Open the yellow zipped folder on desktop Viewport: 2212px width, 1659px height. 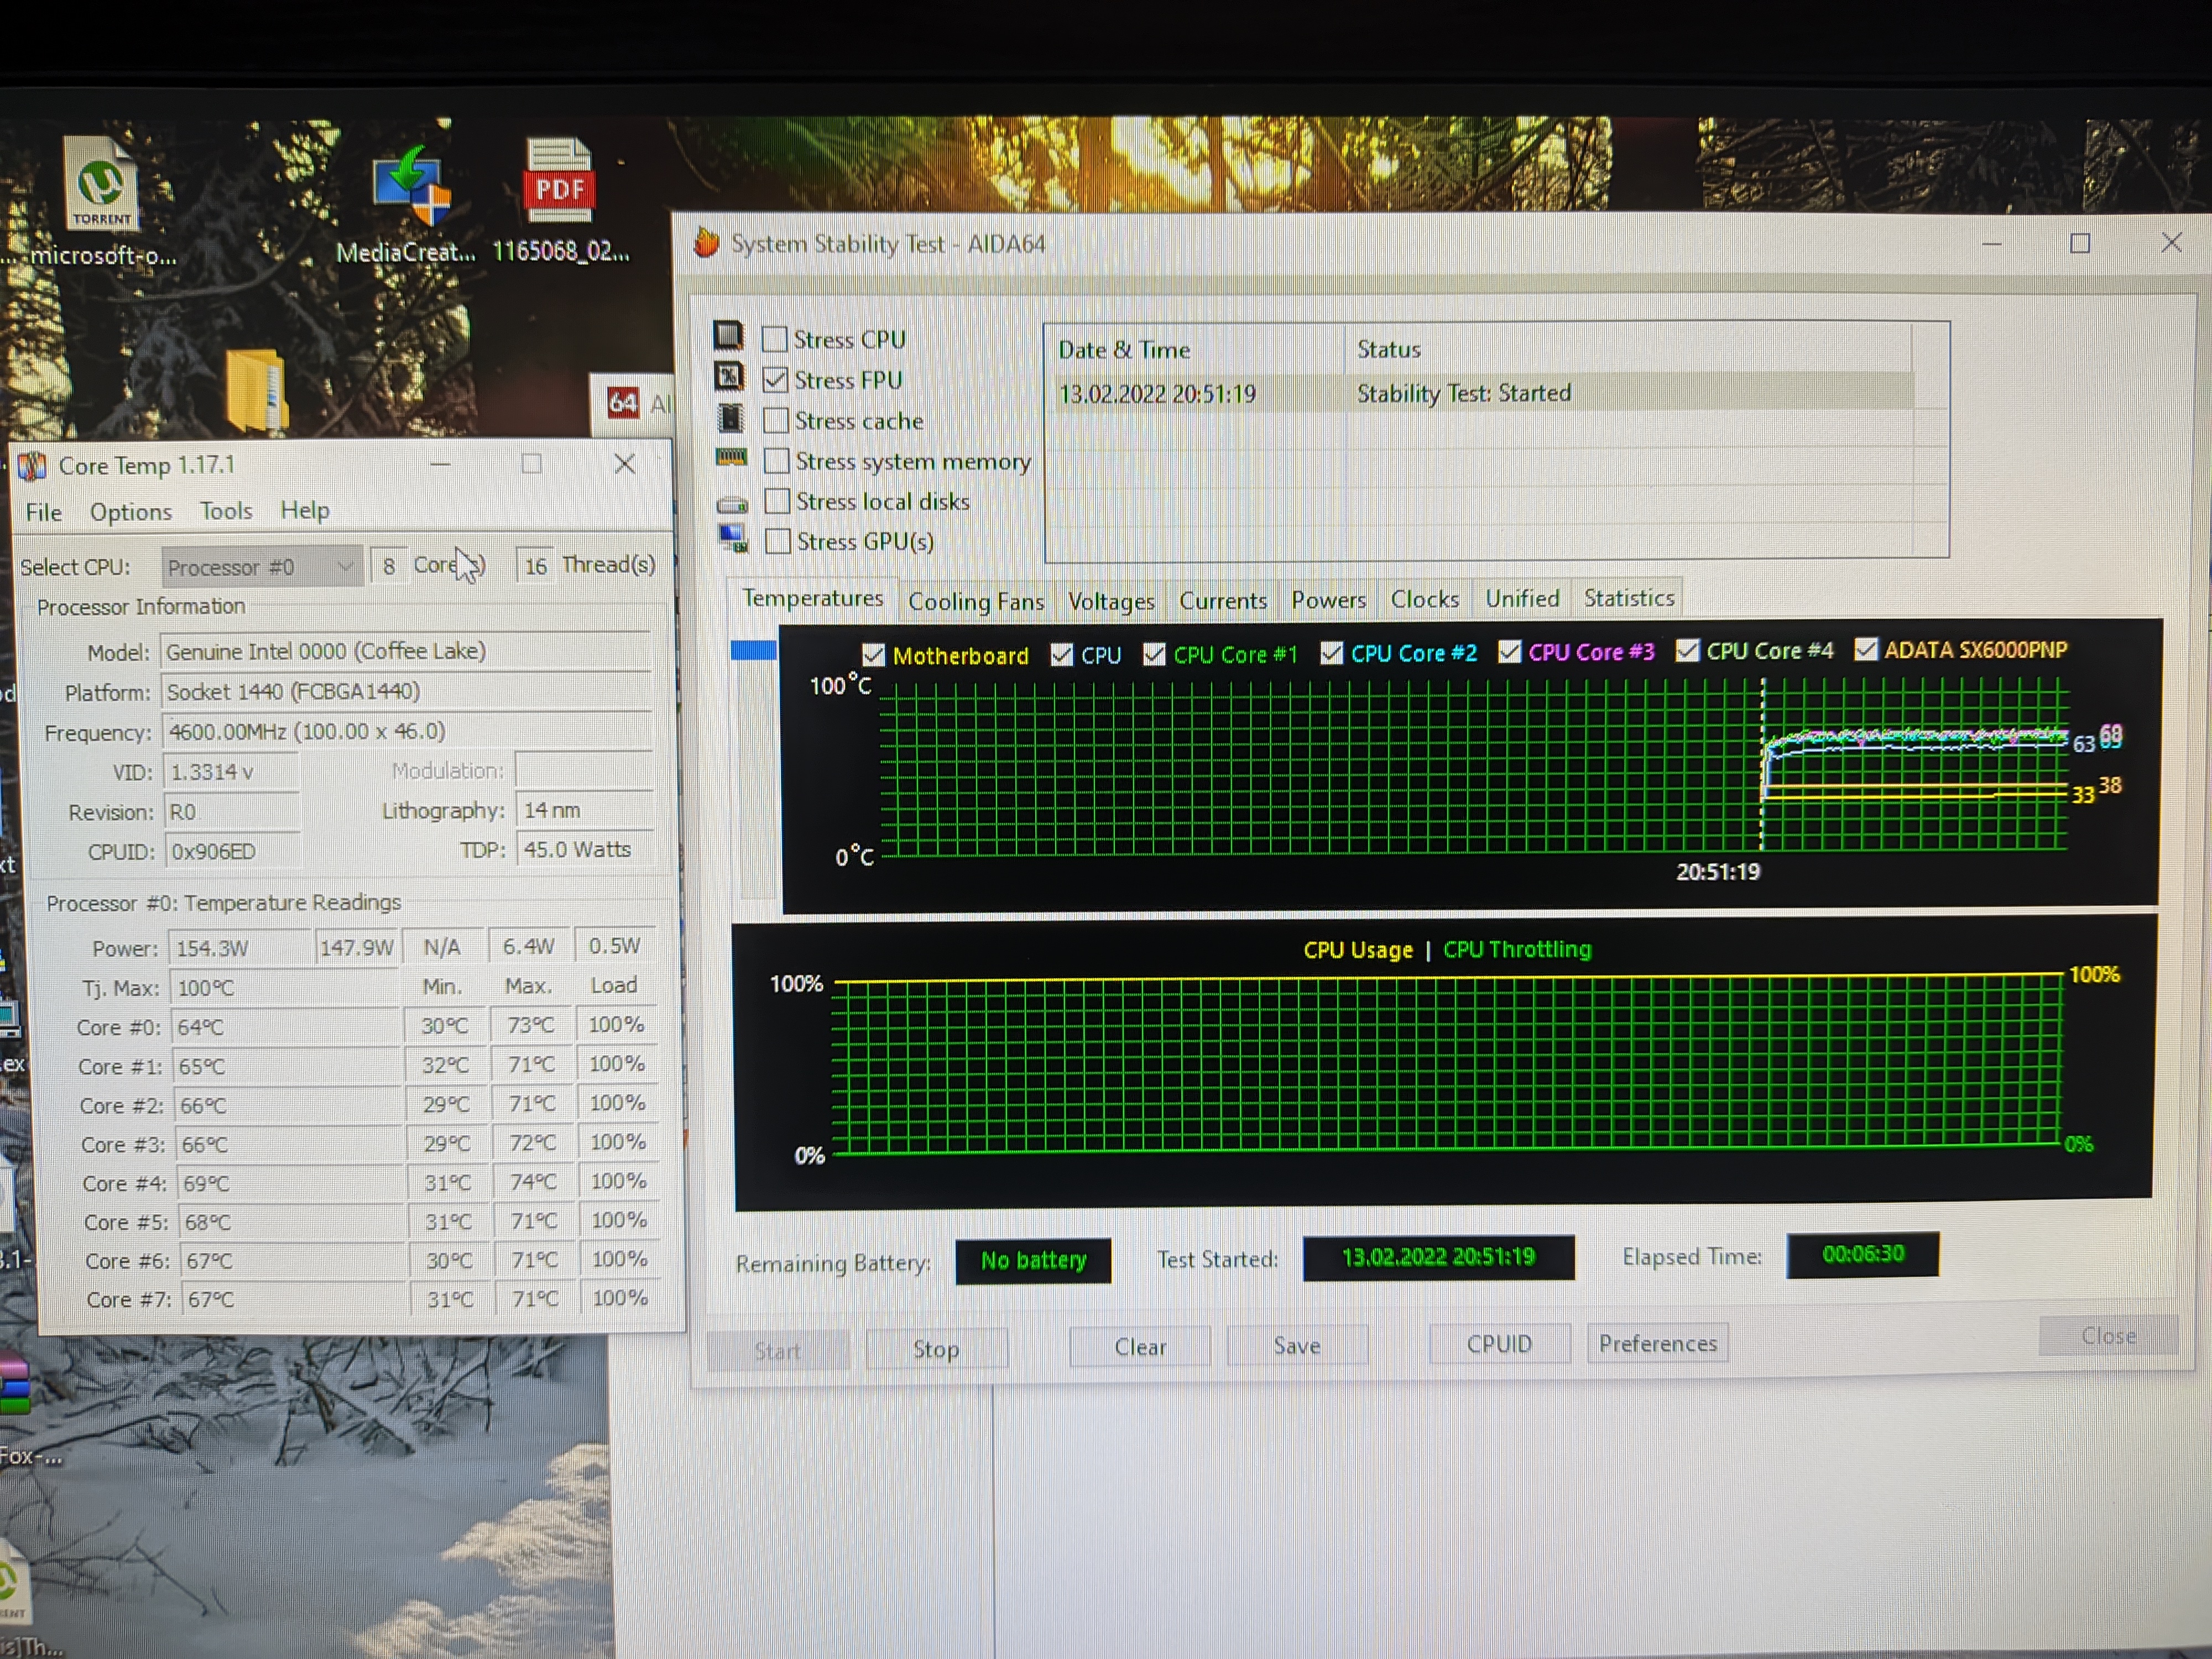click(256, 391)
